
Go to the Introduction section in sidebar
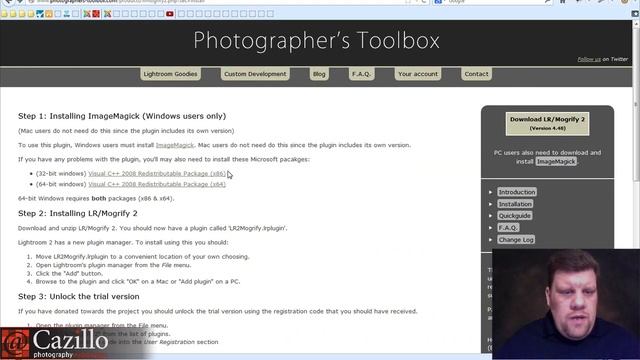pyautogui.click(x=517, y=192)
